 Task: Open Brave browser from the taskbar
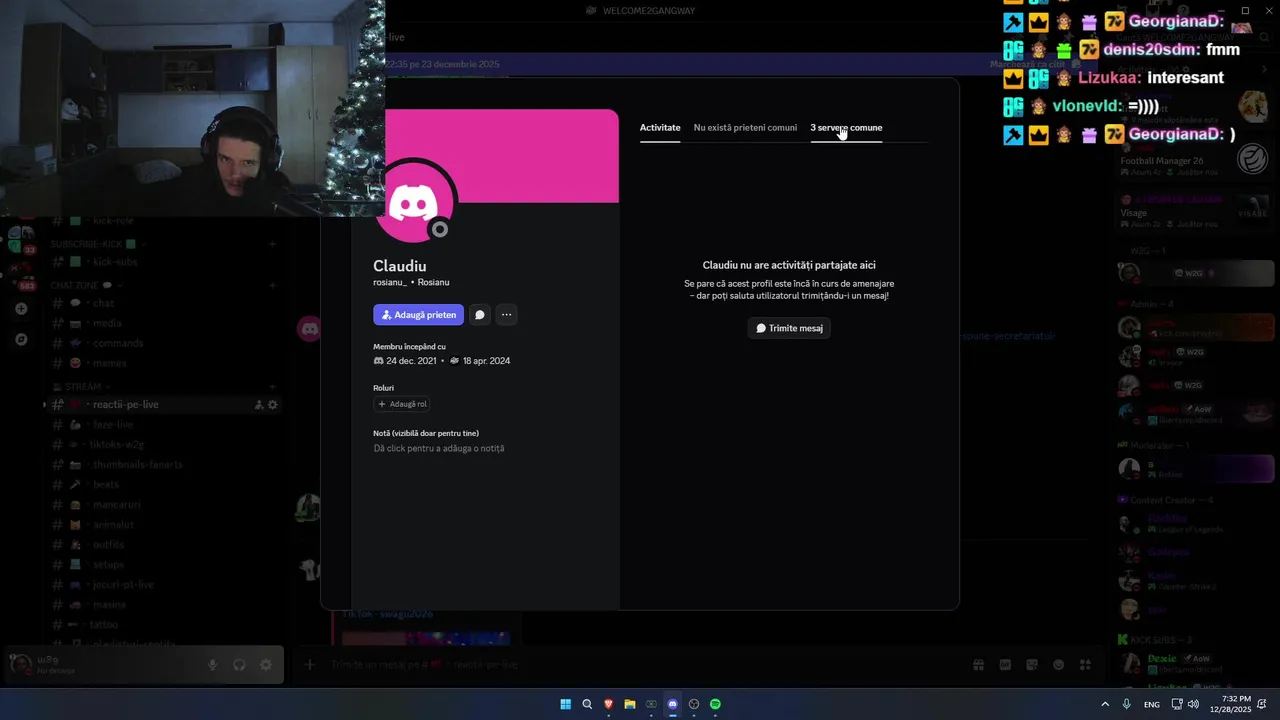(x=608, y=704)
